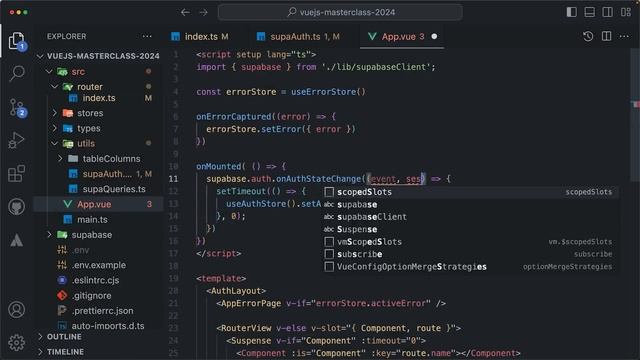The width and height of the screenshot is (640, 360).
Task: Open editor More Actions ellipsis
Action: click(624, 36)
